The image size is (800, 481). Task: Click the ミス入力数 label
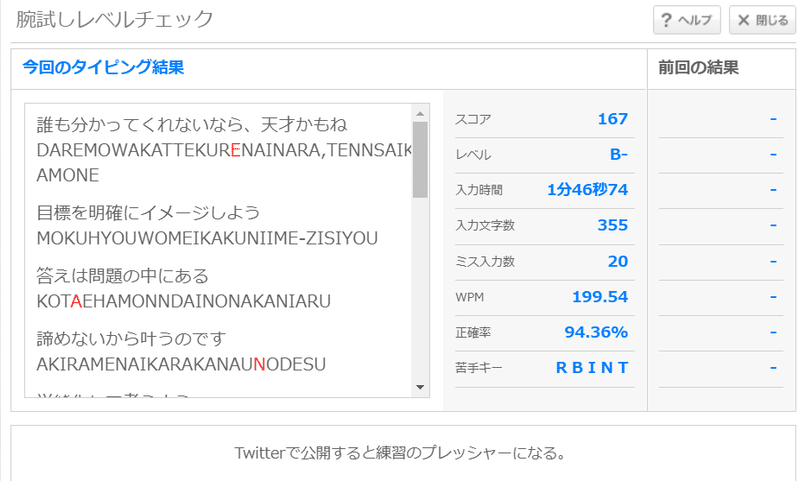485,262
